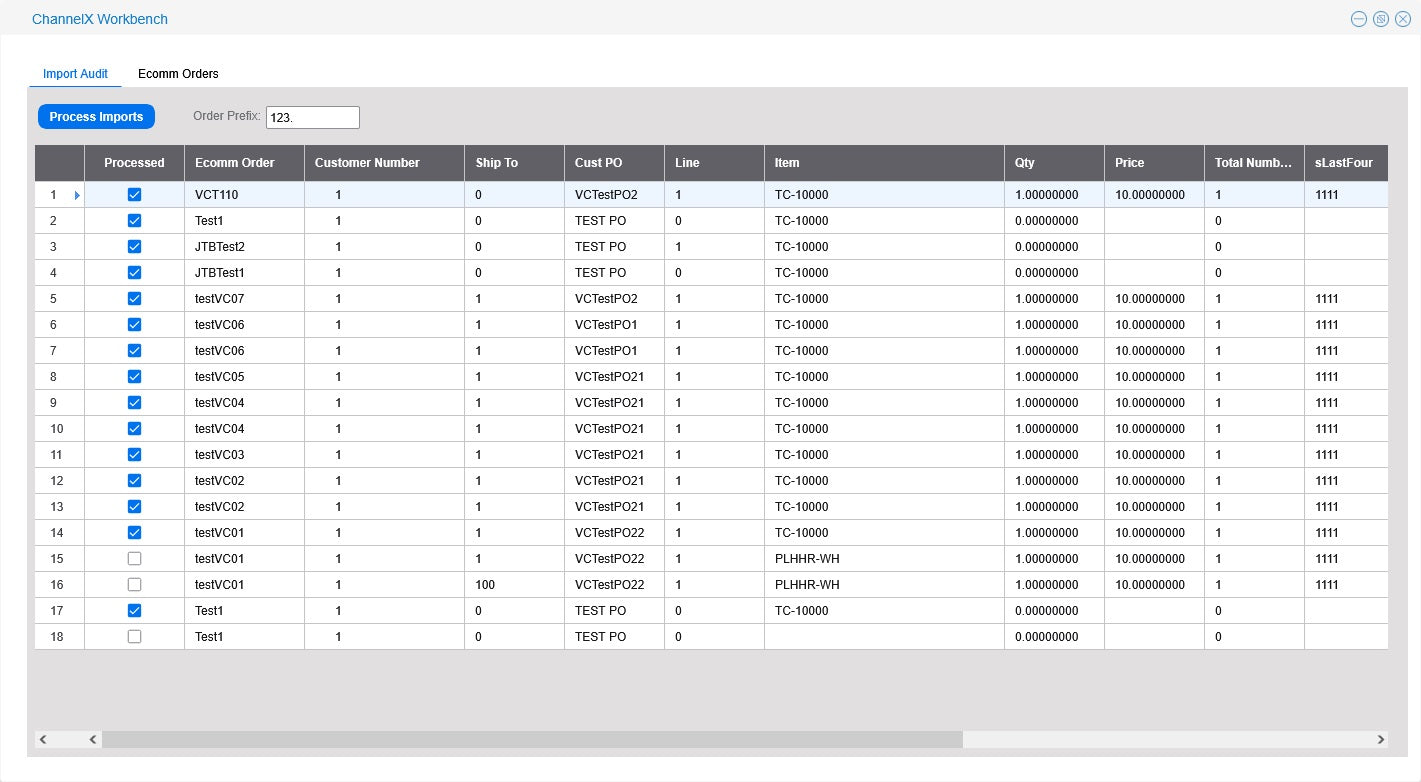Uncheck the Processed box for JTBTest2

pos(134,247)
